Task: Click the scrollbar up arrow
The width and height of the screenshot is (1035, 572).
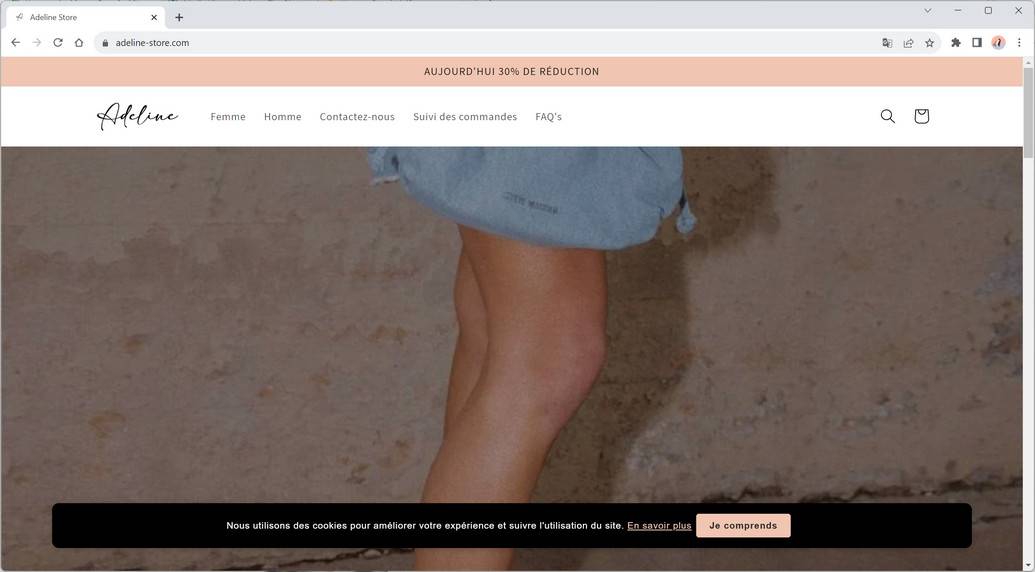Action: click(x=1028, y=62)
